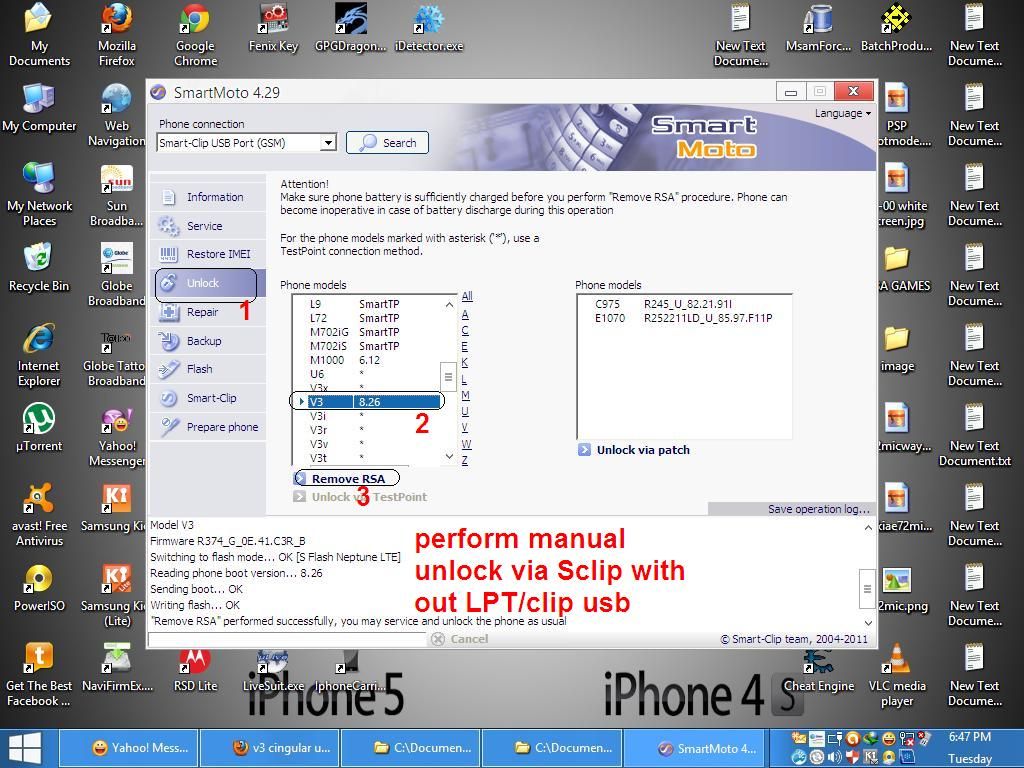Select the E1070 patch model row

pos(684,318)
